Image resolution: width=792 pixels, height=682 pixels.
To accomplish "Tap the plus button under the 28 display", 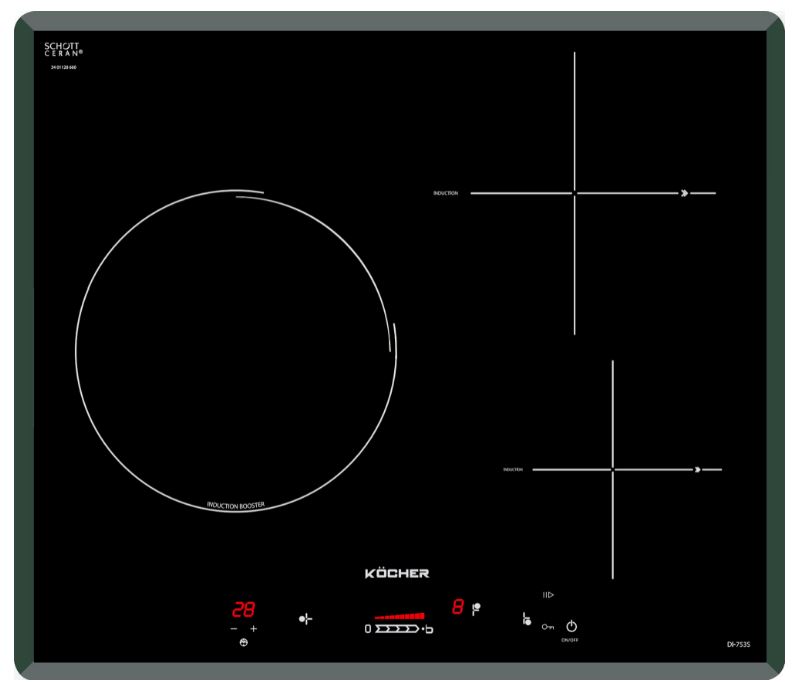I will point(254,629).
